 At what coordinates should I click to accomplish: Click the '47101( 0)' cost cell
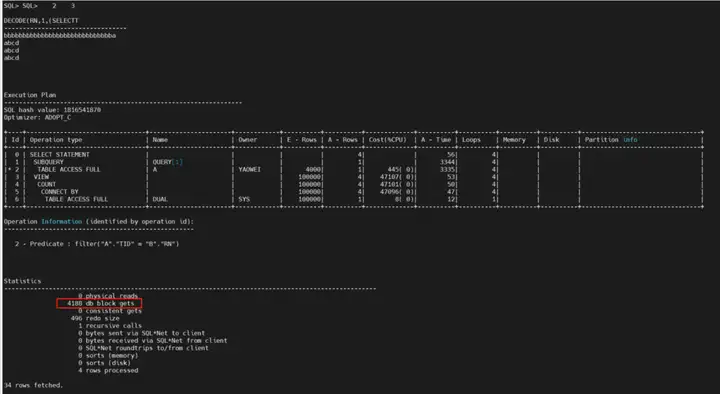(x=397, y=184)
